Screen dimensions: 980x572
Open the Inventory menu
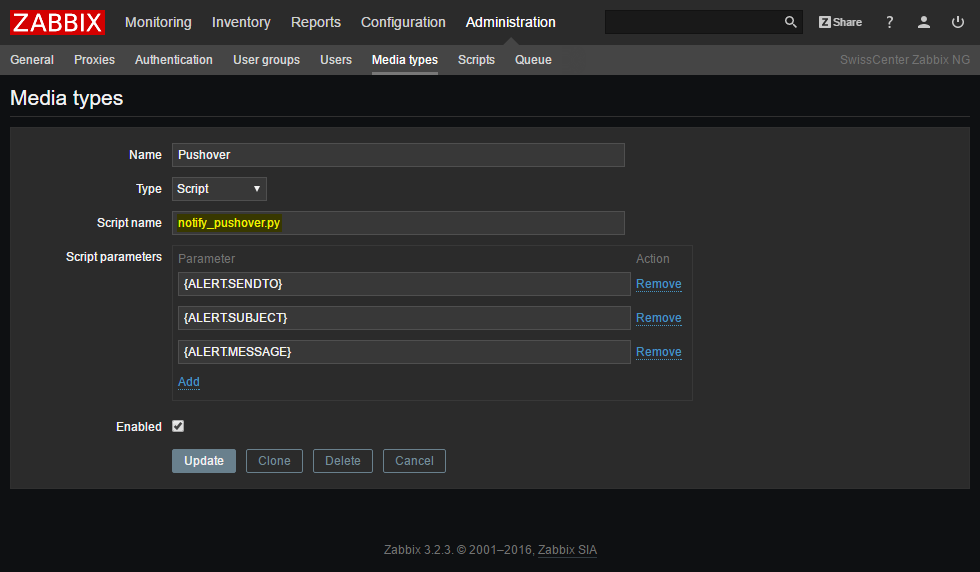(241, 23)
